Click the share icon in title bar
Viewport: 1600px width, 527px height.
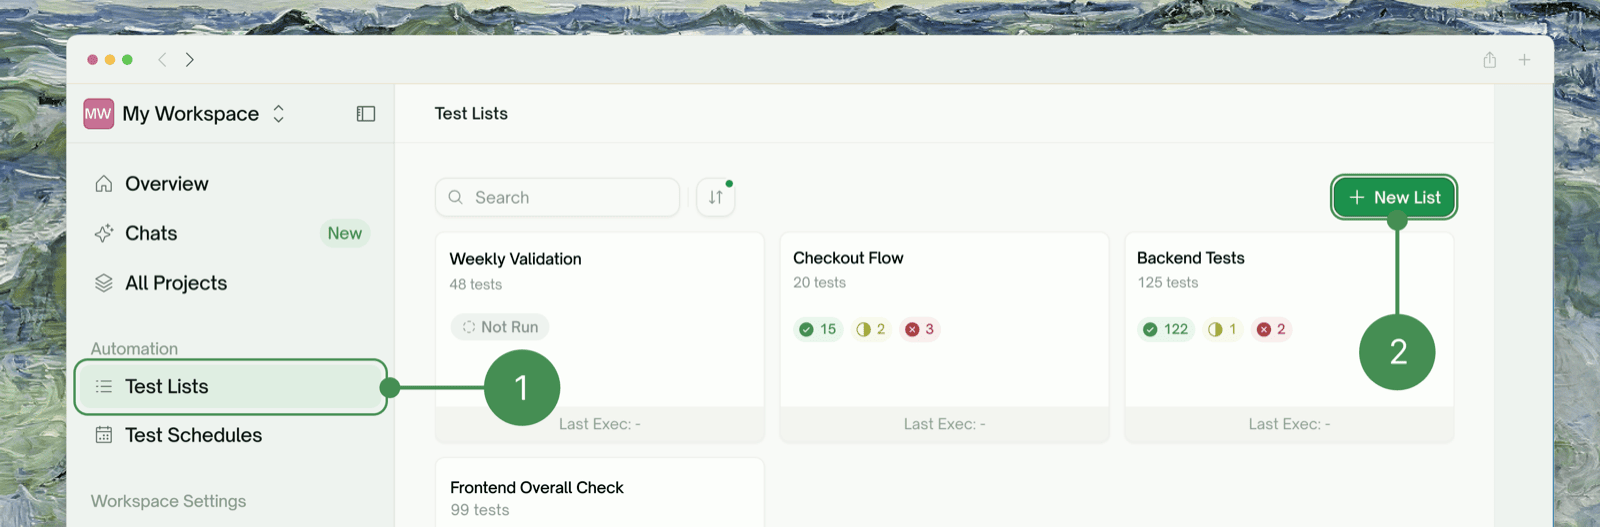[1489, 60]
